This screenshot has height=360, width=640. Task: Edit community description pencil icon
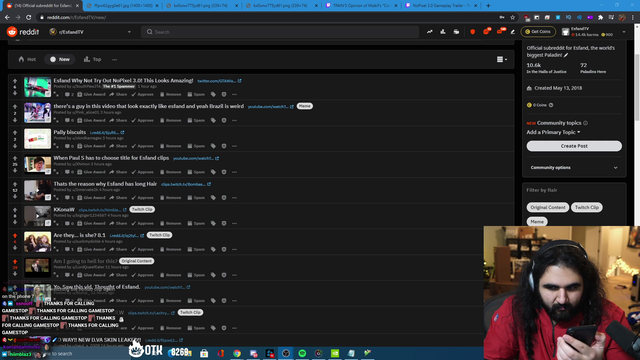click(566, 55)
